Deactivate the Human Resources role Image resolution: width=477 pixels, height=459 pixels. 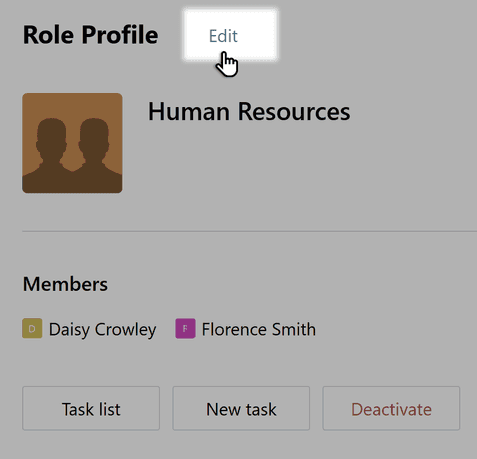[x=391, y=408]
